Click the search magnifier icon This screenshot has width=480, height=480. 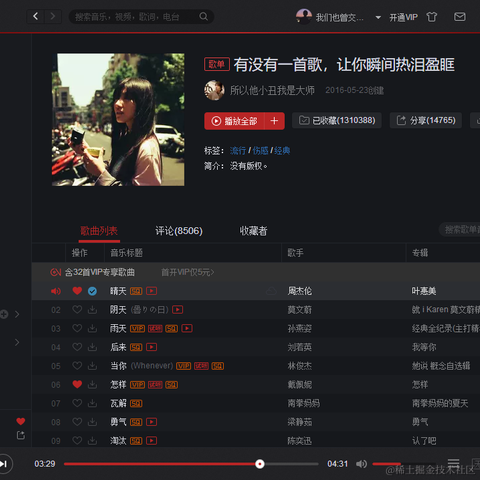203,16
